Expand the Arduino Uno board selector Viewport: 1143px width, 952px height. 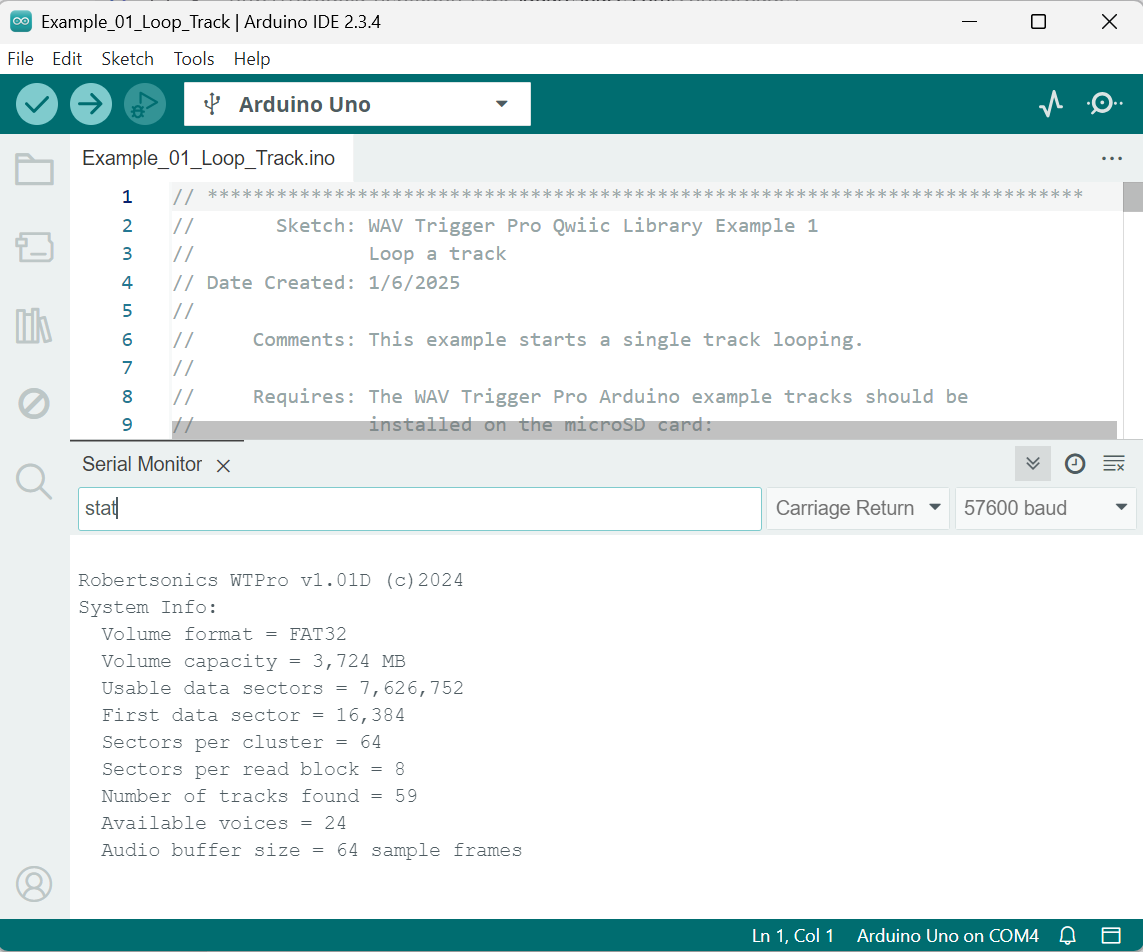[357, 104]
